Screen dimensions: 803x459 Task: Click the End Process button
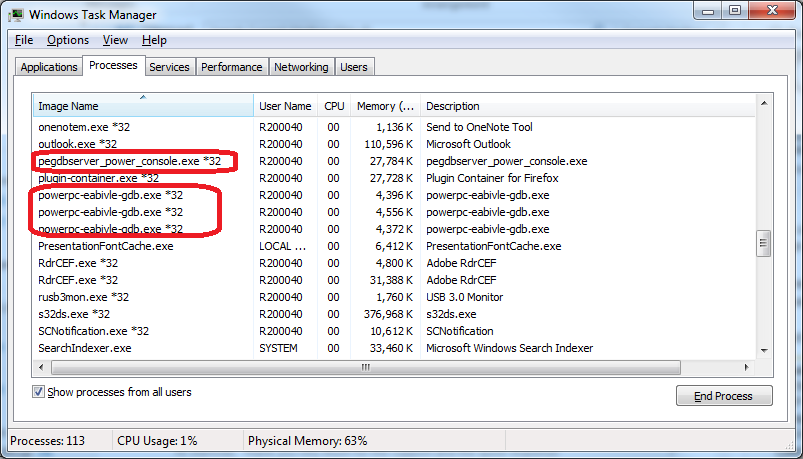tap(724, 396)
